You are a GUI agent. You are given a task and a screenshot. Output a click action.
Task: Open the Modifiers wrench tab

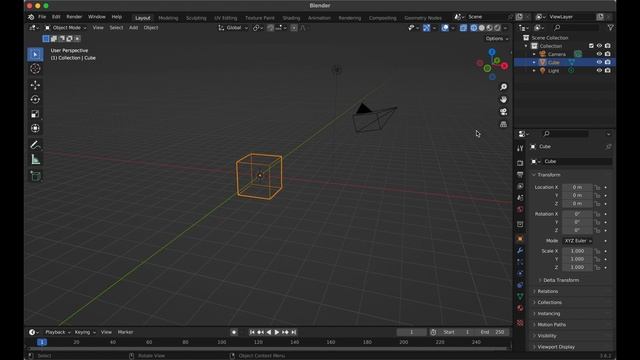coord(520,250)
